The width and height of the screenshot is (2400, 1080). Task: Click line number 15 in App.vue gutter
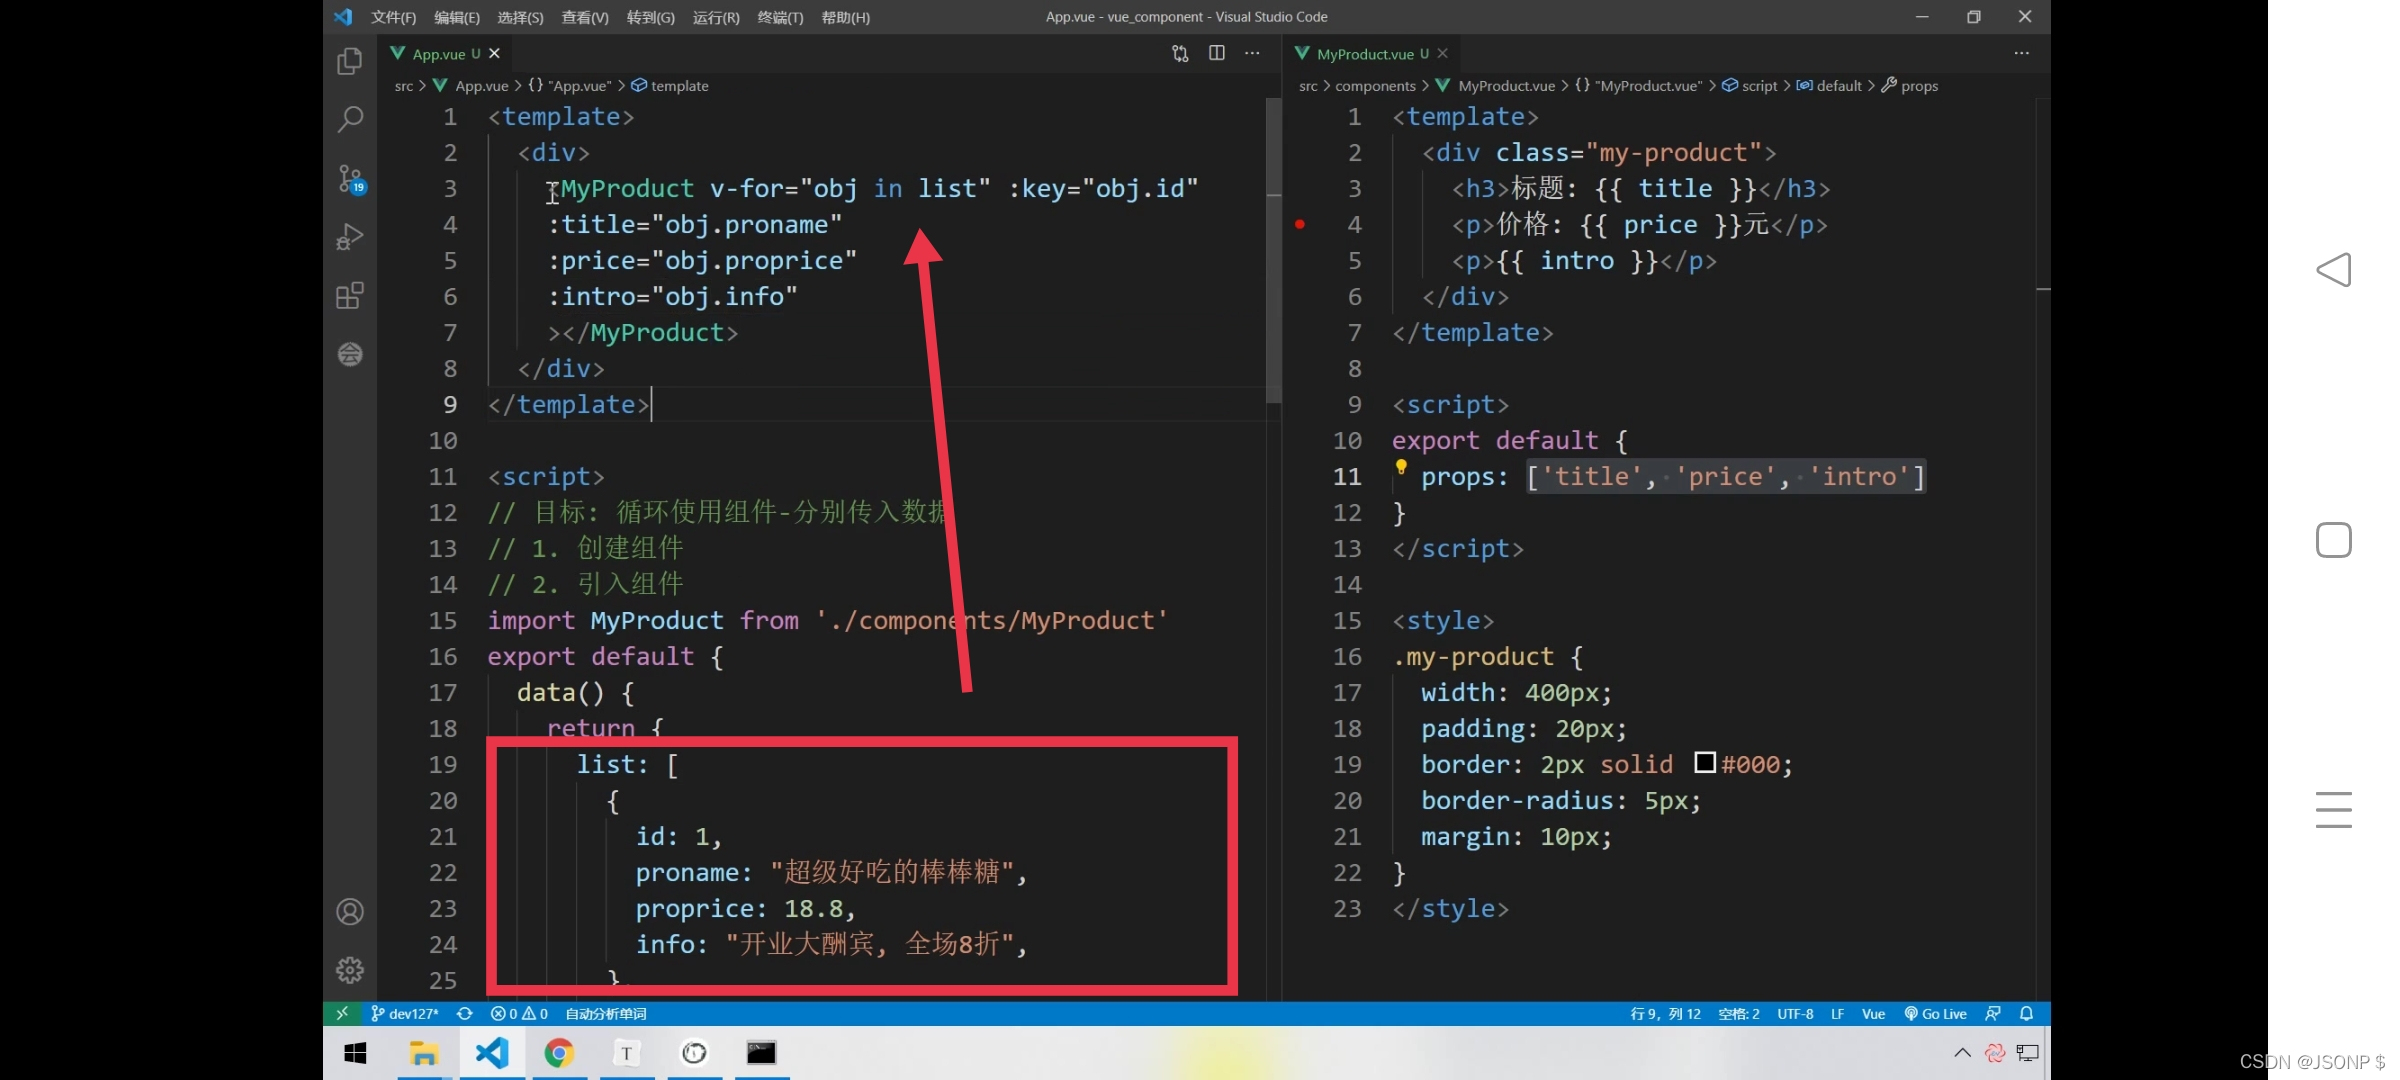click(443, 620)
